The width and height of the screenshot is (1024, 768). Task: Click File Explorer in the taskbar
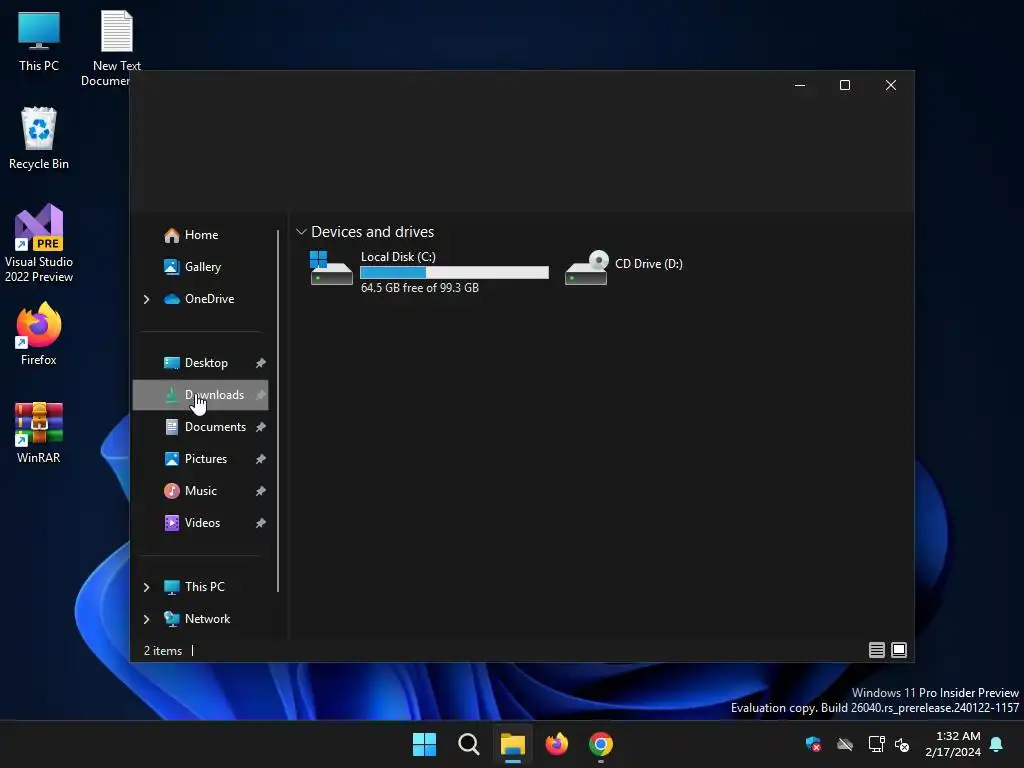pyautogui.click(x=513, y=744)
